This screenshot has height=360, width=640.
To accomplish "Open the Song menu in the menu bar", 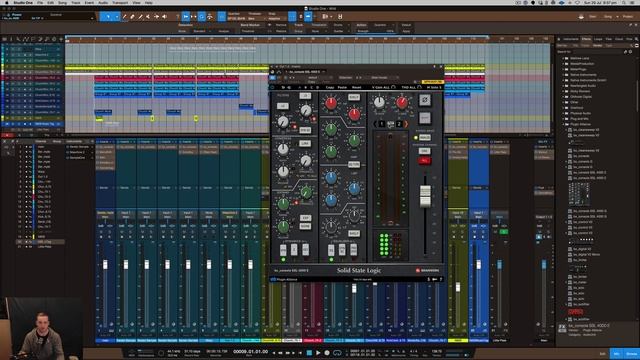I will coord(62,2).
